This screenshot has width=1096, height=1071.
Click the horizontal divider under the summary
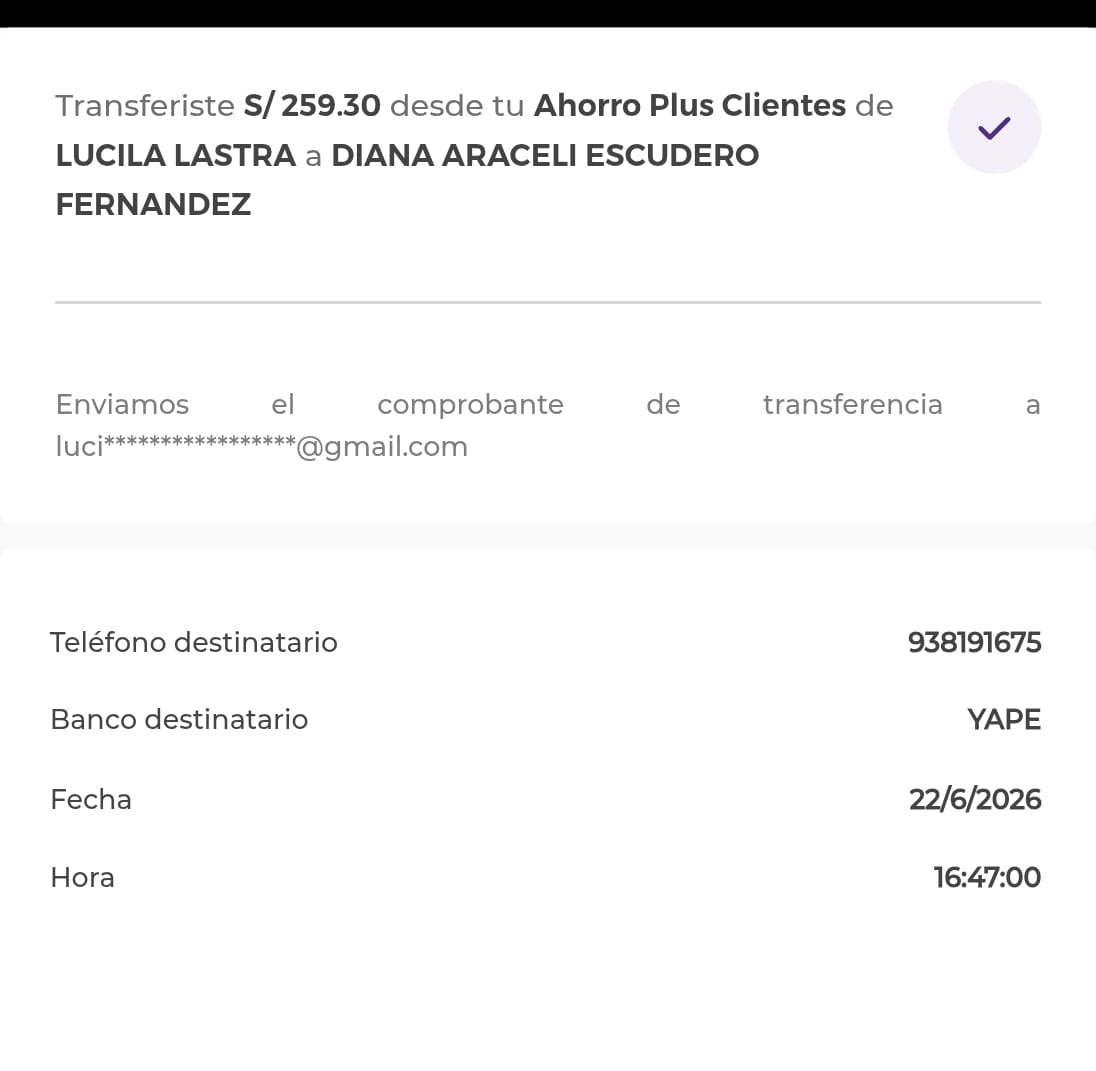point(548,303)
